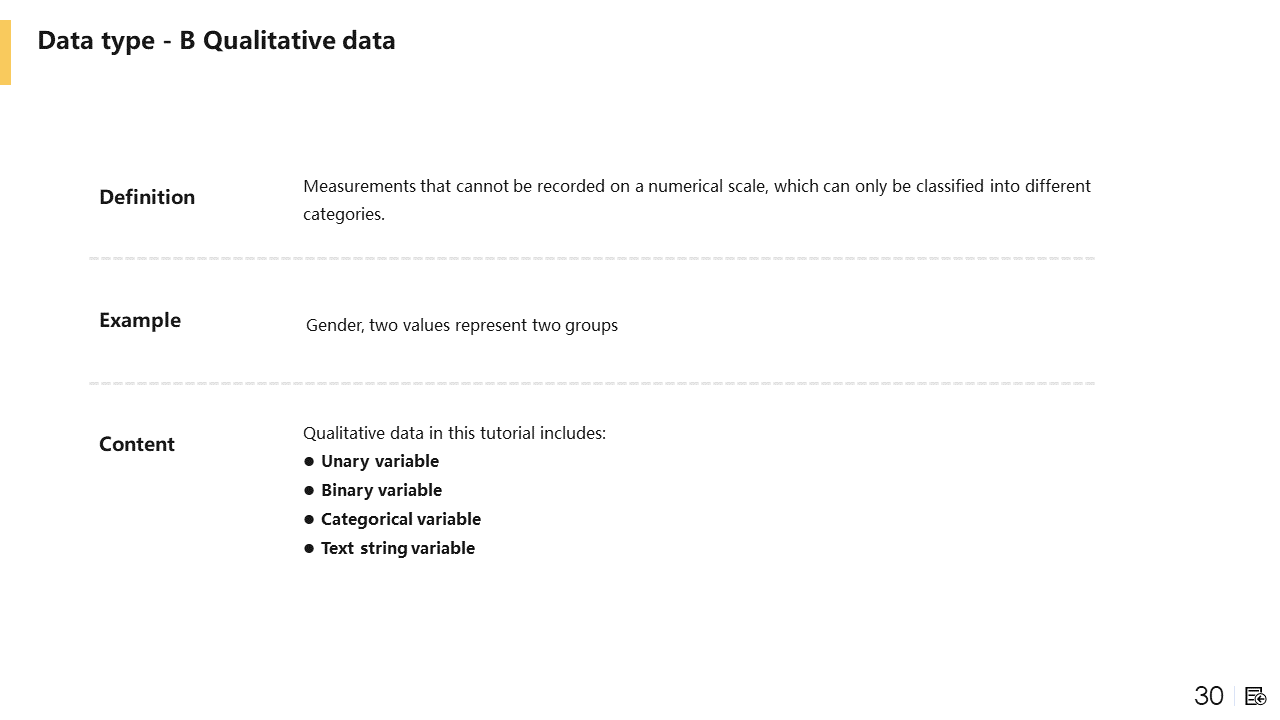
Task: Click the back-to-contents icon beside page number
Action: (1256, 696)
